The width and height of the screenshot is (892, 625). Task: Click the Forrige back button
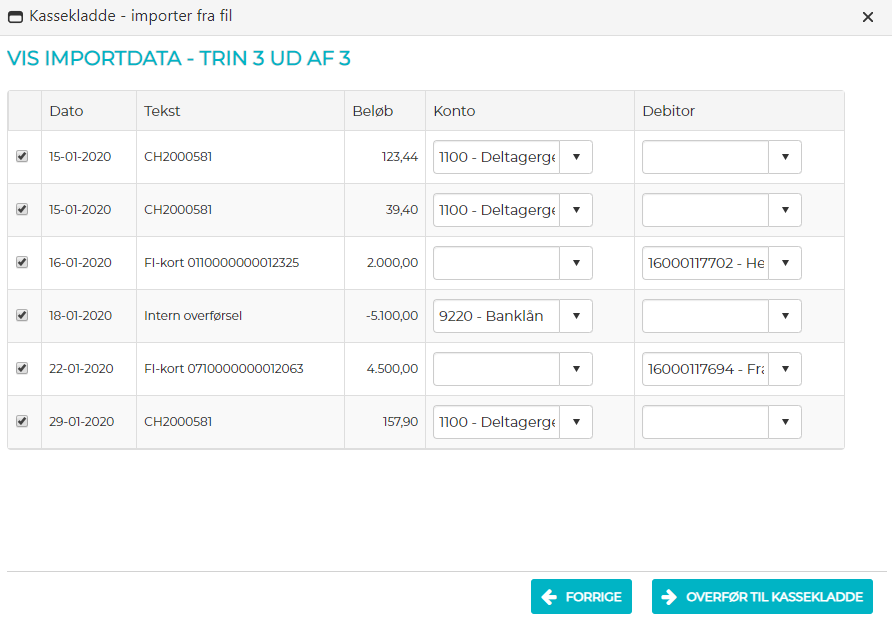(581, 597)
